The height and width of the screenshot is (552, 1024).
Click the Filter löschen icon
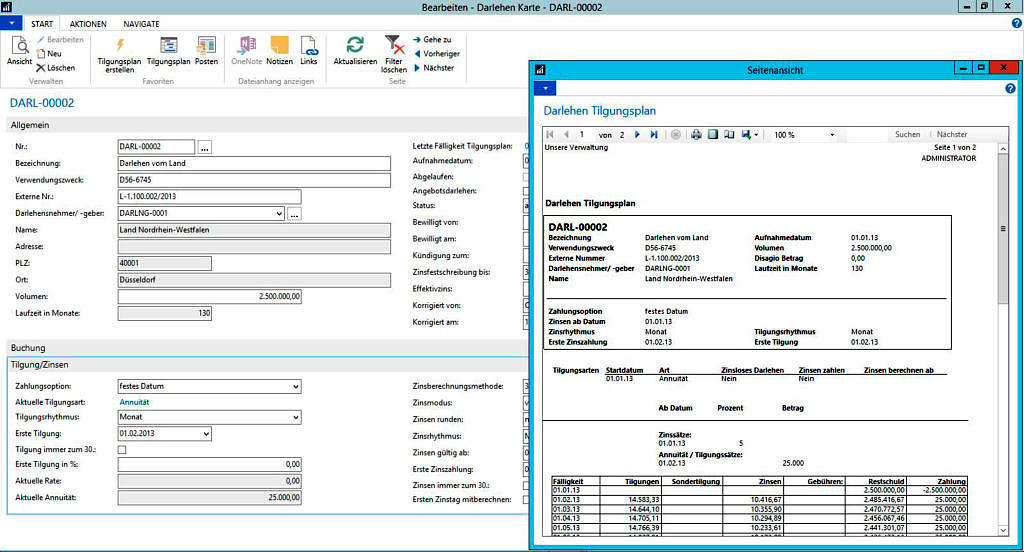click(x=394, y=46)
